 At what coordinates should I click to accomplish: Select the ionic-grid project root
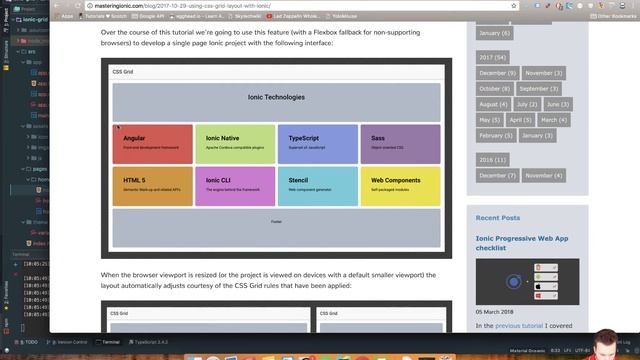click(32, 19)
